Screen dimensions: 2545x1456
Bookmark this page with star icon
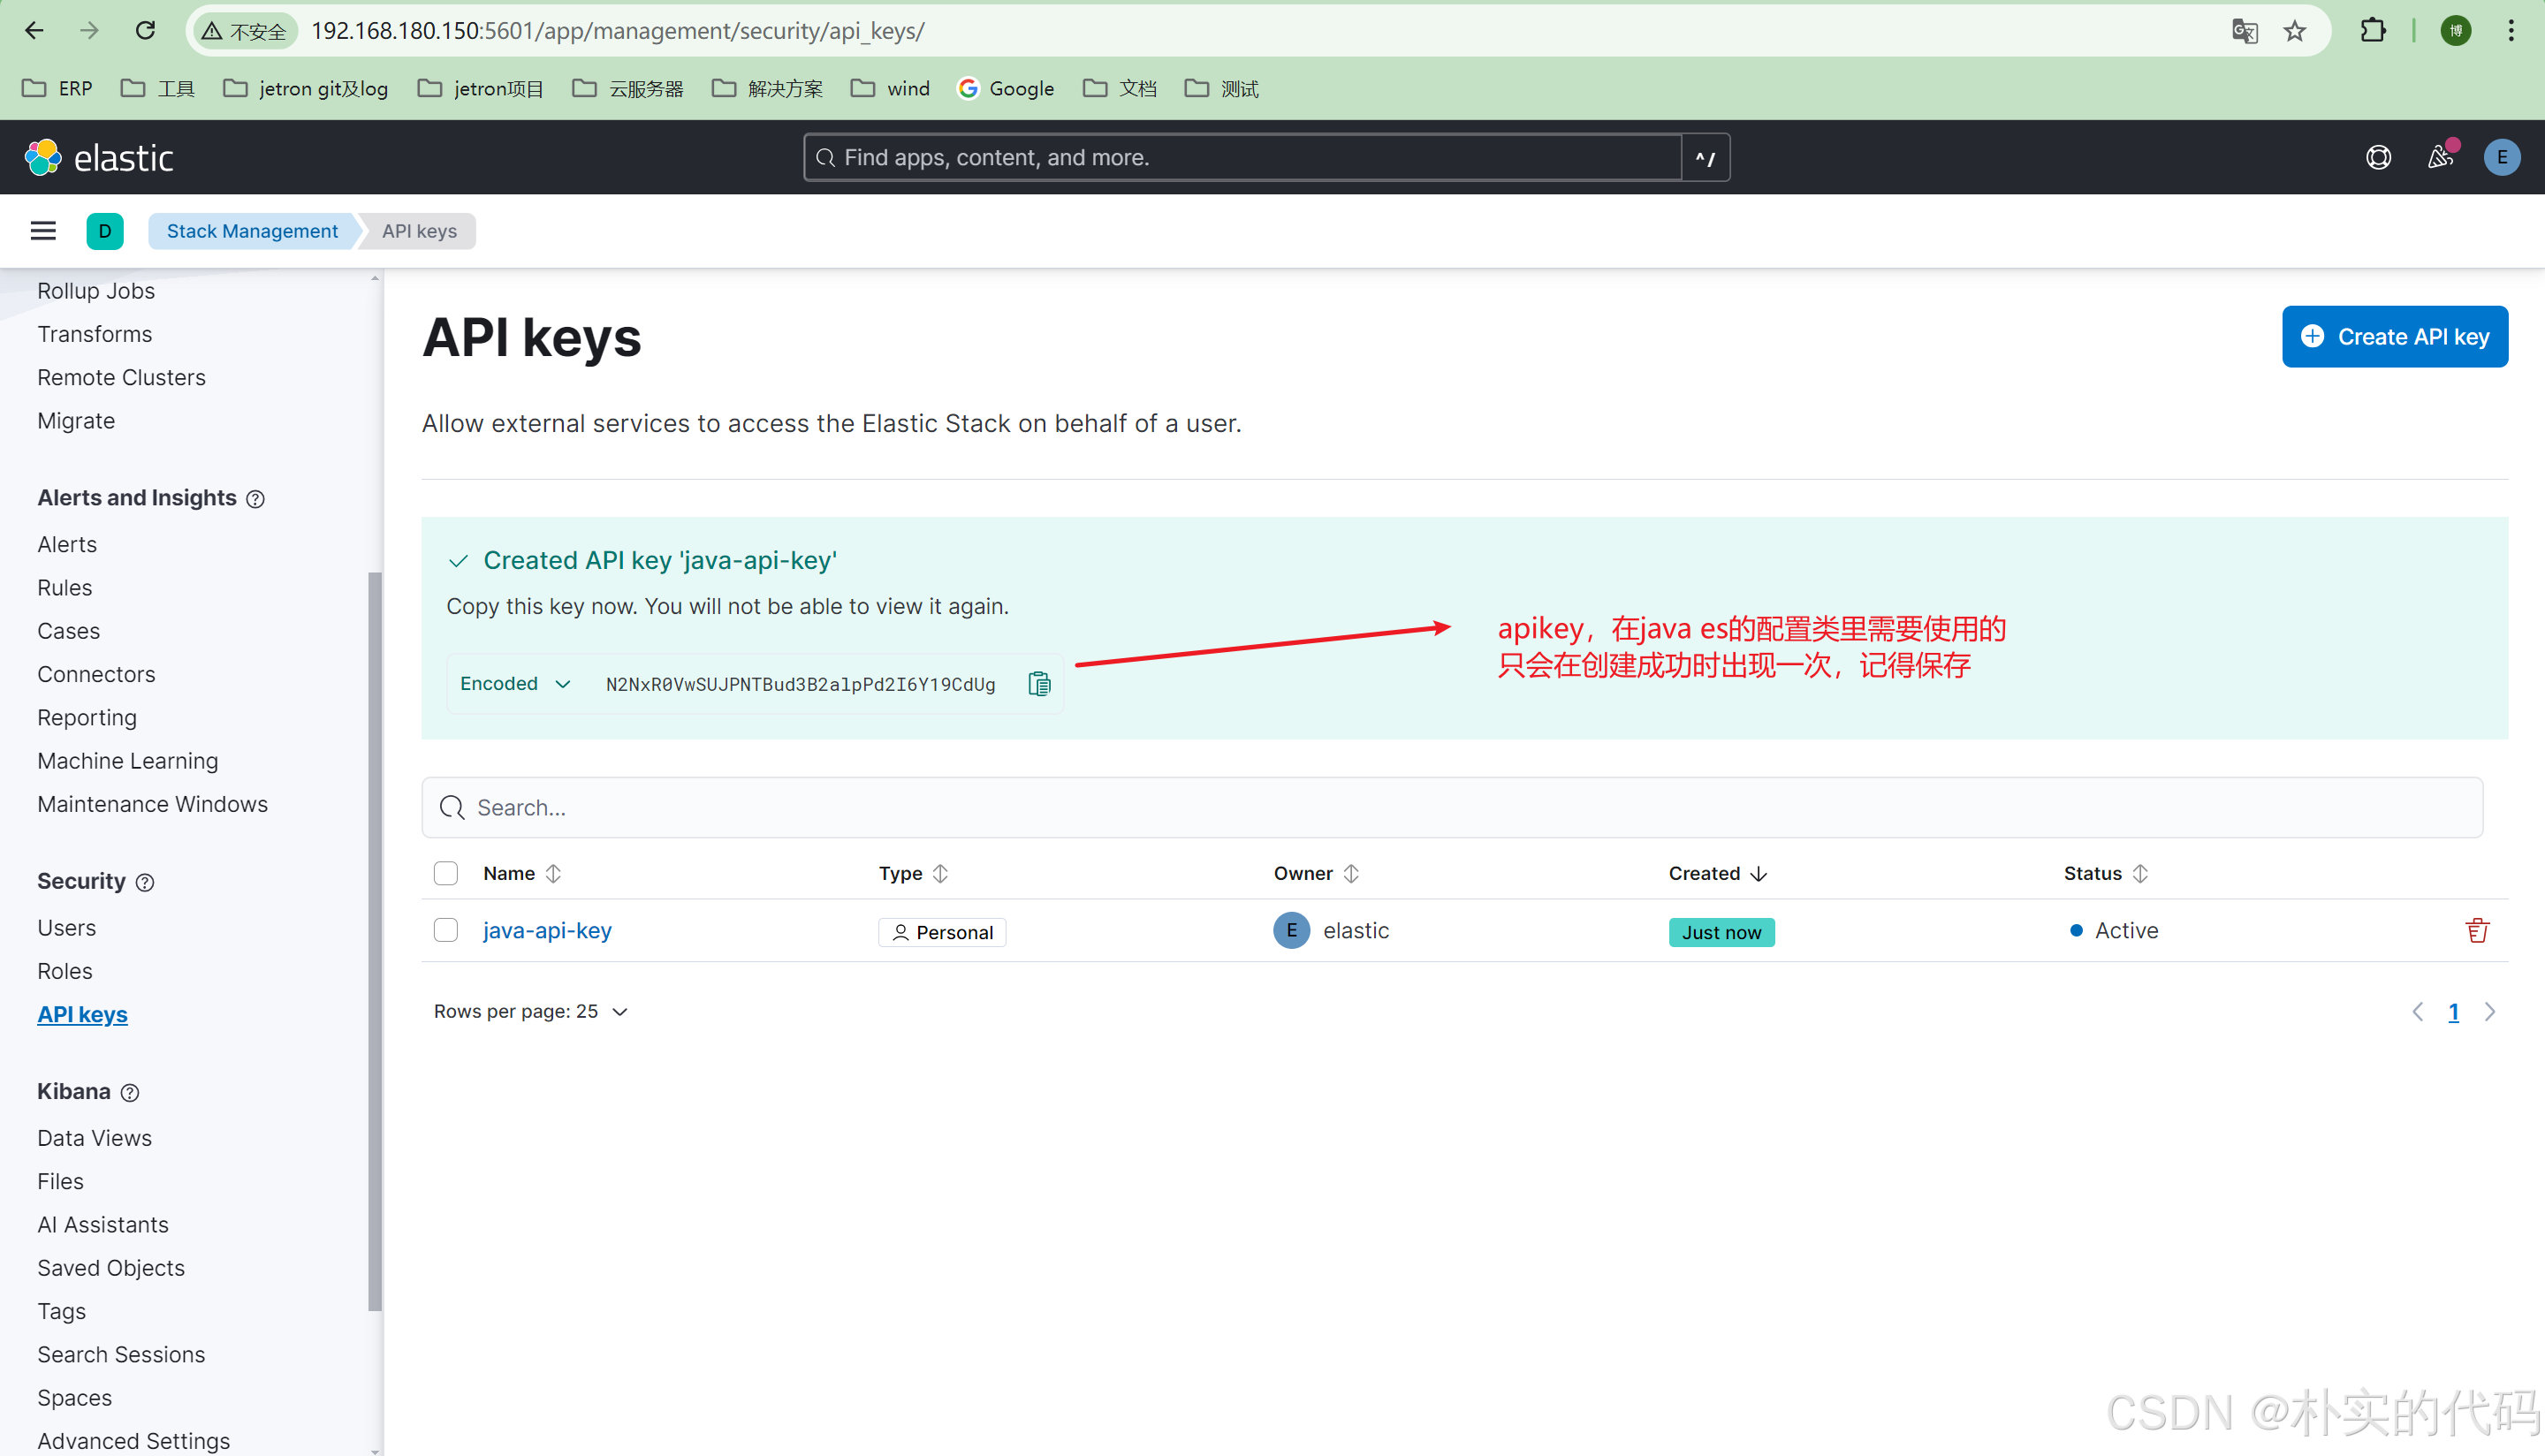click(x=2294, y=31)
